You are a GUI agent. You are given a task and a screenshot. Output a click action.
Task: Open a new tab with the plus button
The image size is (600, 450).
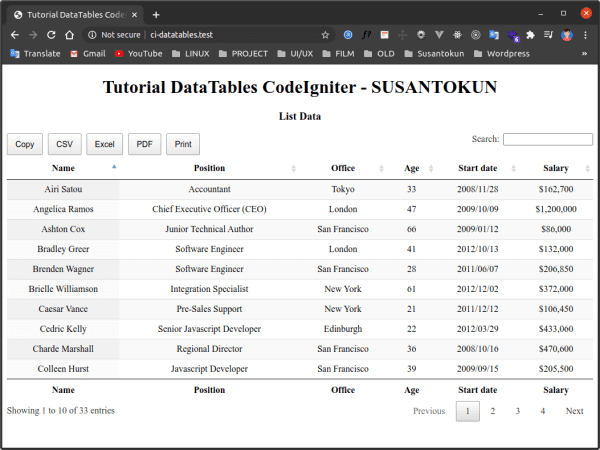point(156,15)
